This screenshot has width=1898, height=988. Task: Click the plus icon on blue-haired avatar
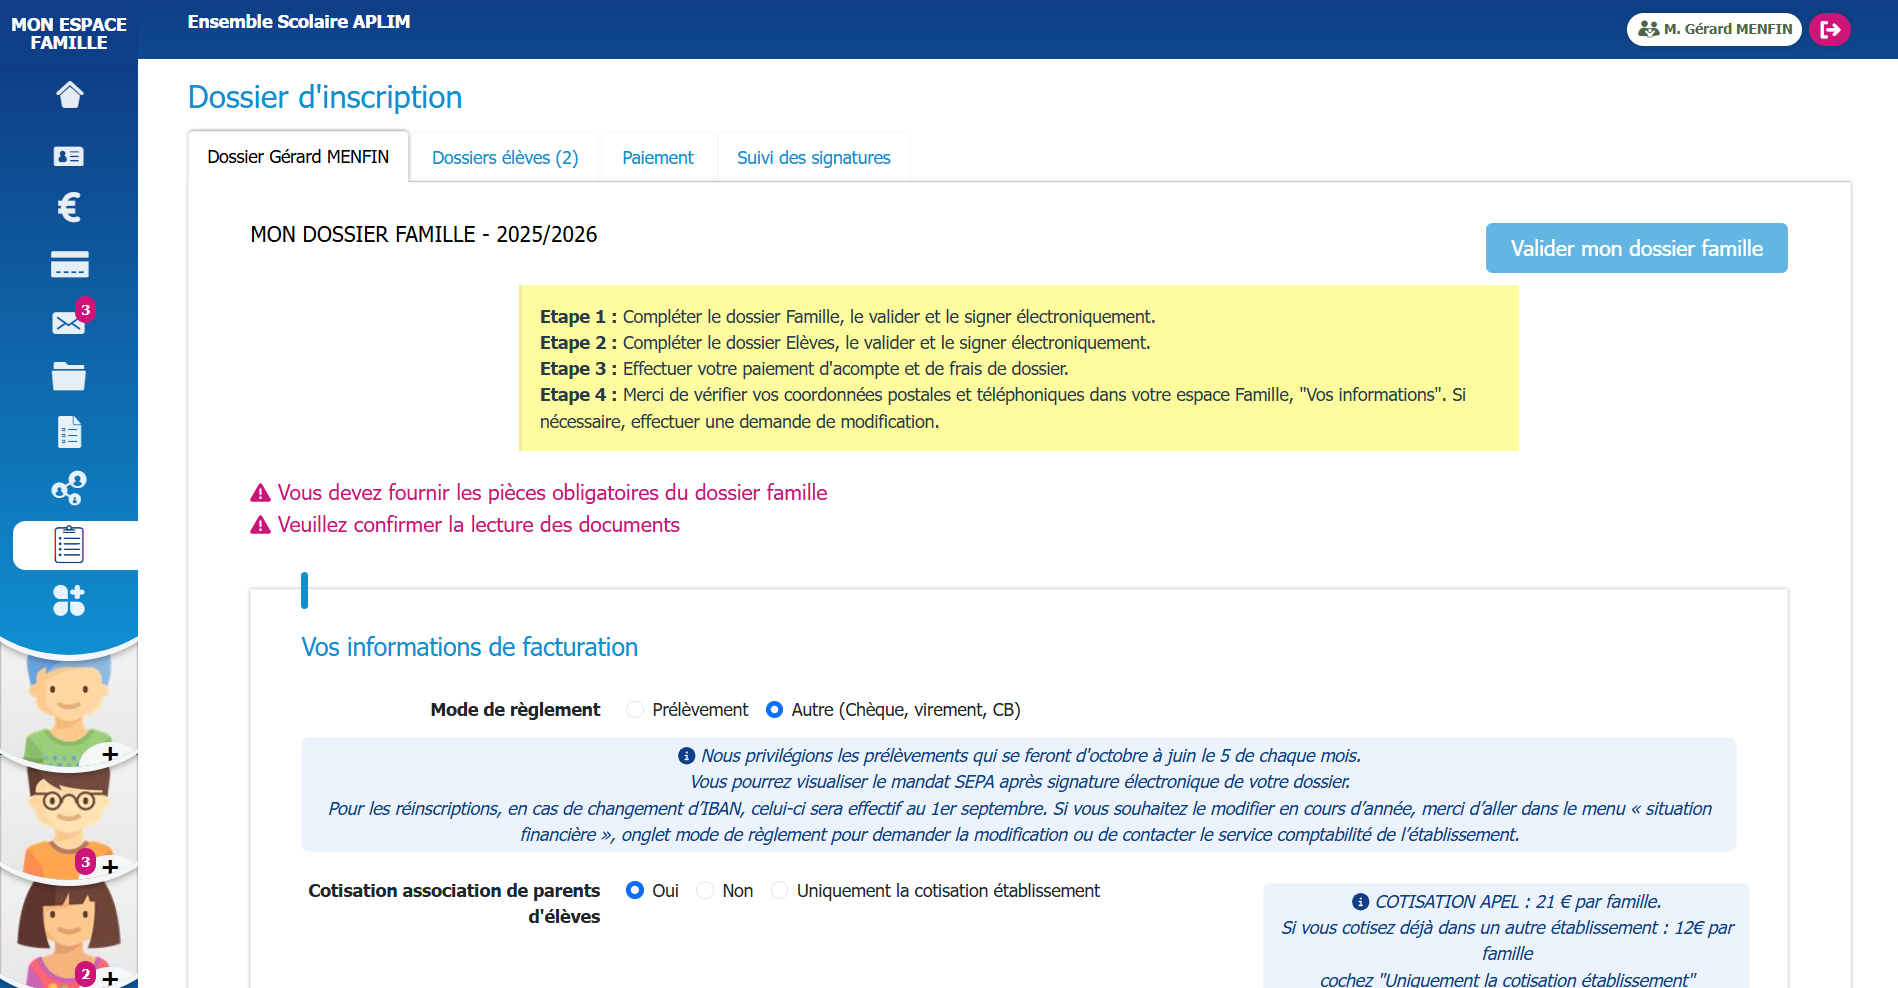110,754
